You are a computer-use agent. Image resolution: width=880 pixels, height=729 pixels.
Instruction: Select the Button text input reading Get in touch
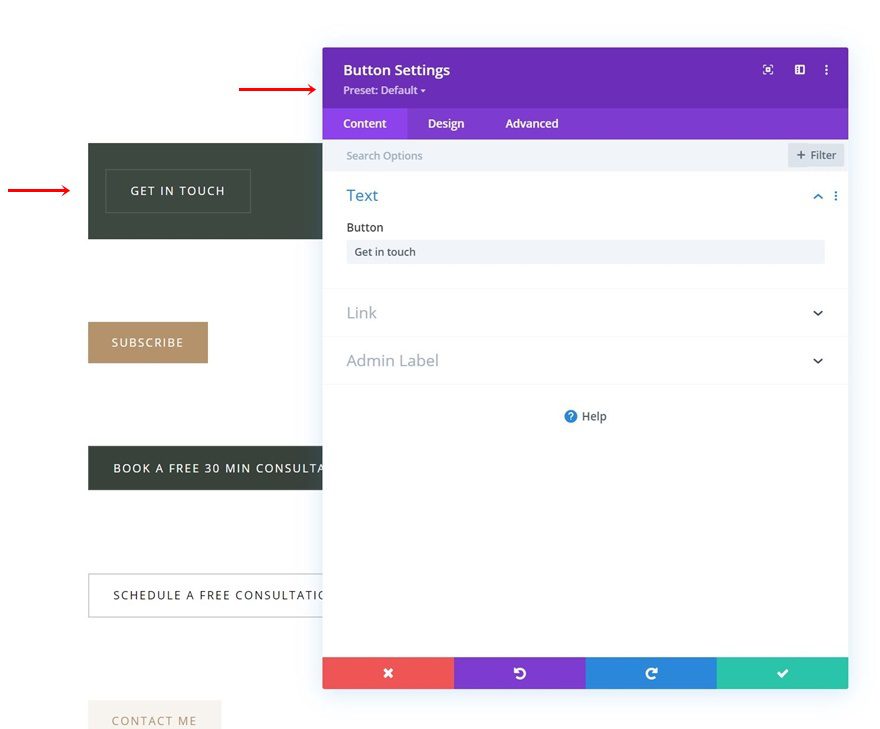coord(585,252)
